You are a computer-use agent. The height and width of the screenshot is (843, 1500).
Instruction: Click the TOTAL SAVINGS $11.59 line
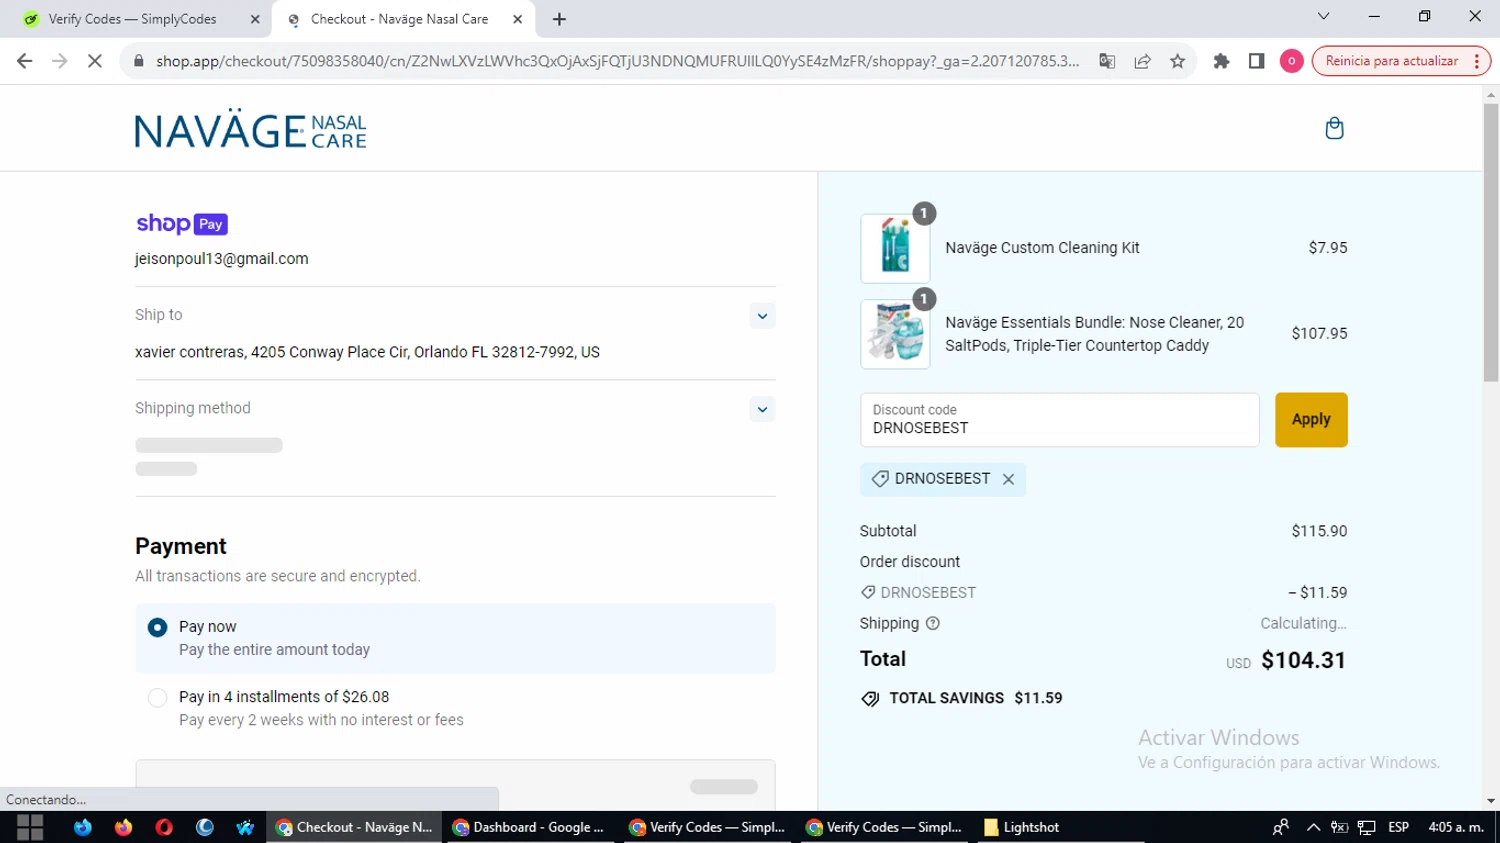[961, 698]
